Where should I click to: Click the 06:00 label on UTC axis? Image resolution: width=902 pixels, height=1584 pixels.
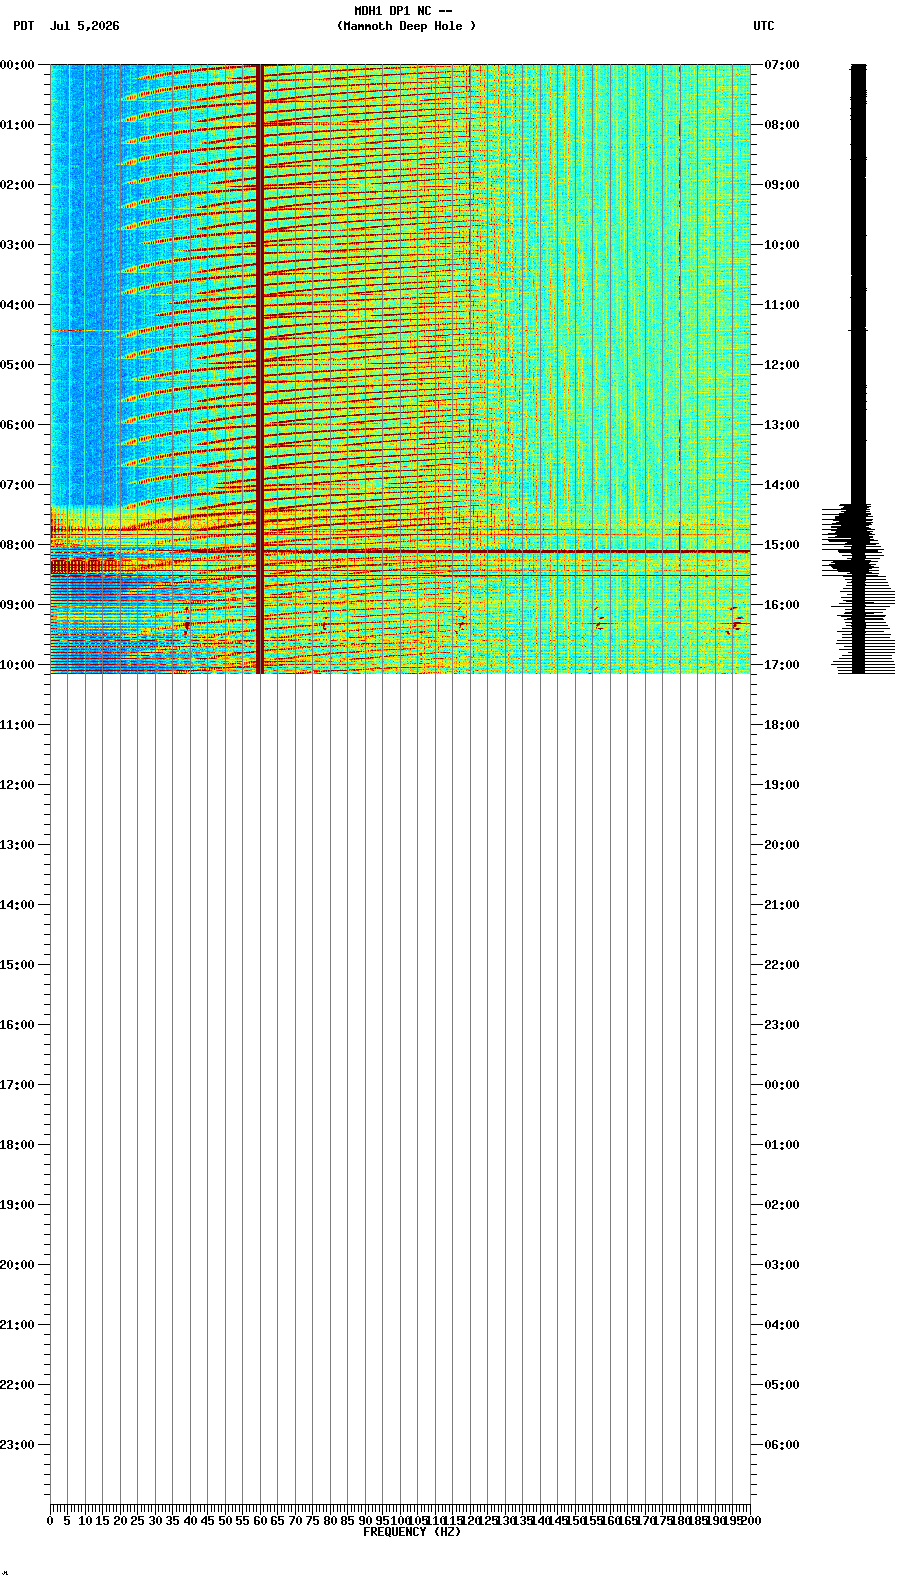(782, 1444)
